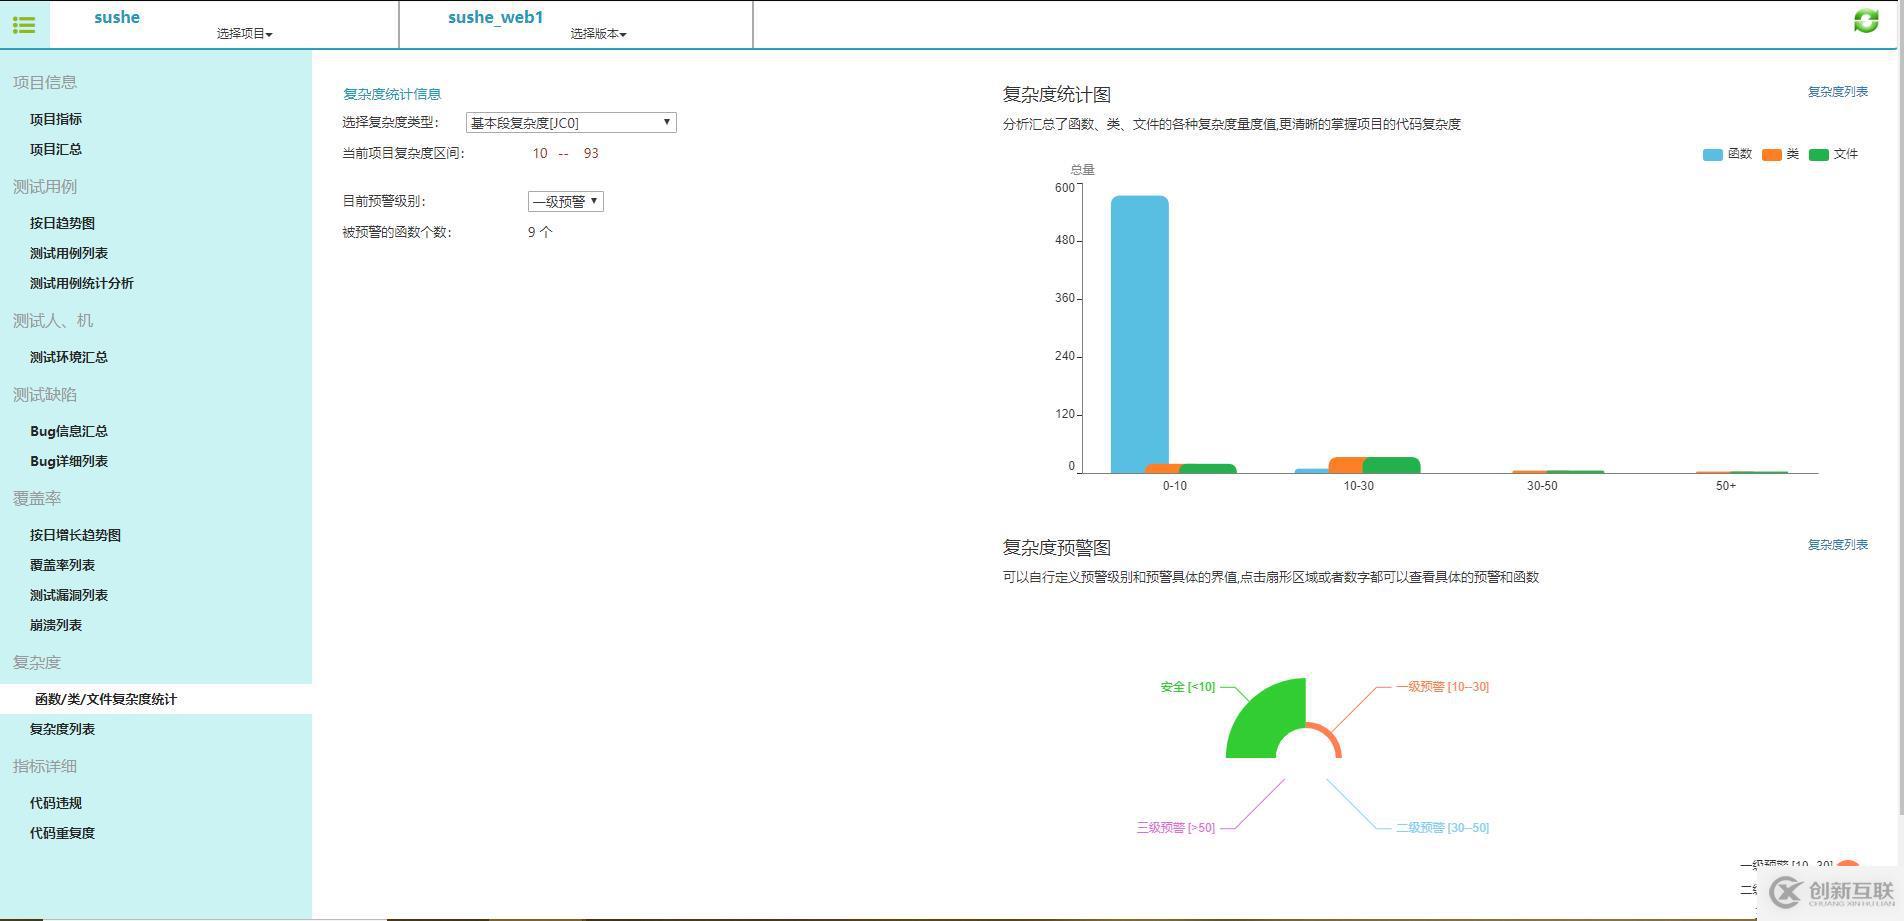Open Bug信息汇总 from the sidebar
The height and width of the screenshot is (921, 1904).
point(69,431)
